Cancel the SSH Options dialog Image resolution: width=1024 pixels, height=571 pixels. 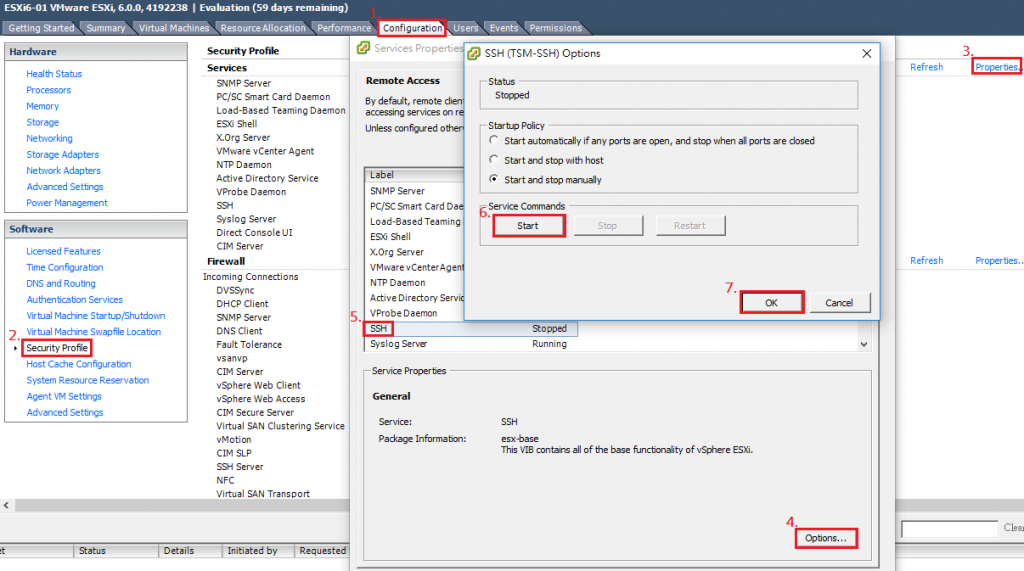(839, 303)
